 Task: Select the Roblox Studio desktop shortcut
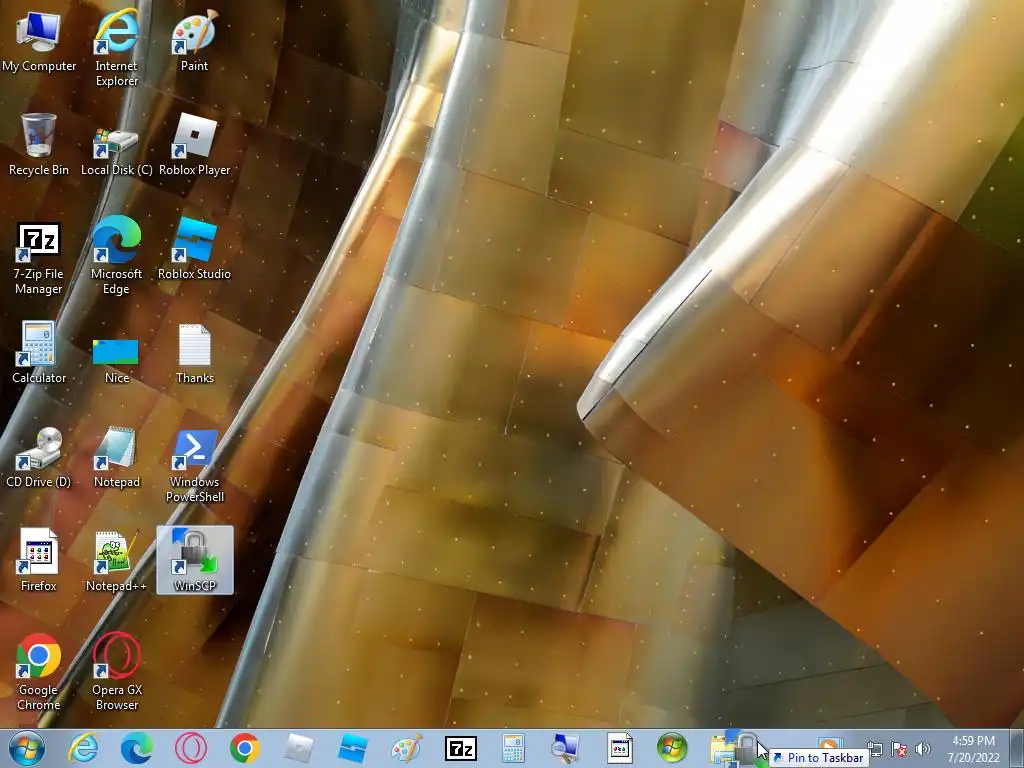tap(194, 249)
